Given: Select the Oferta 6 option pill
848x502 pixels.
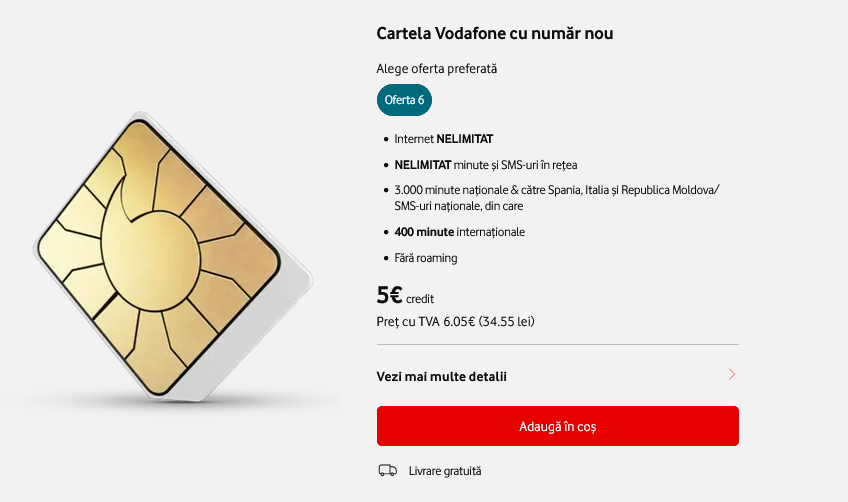Looking at the screenshot, I should tap(404, 100).
